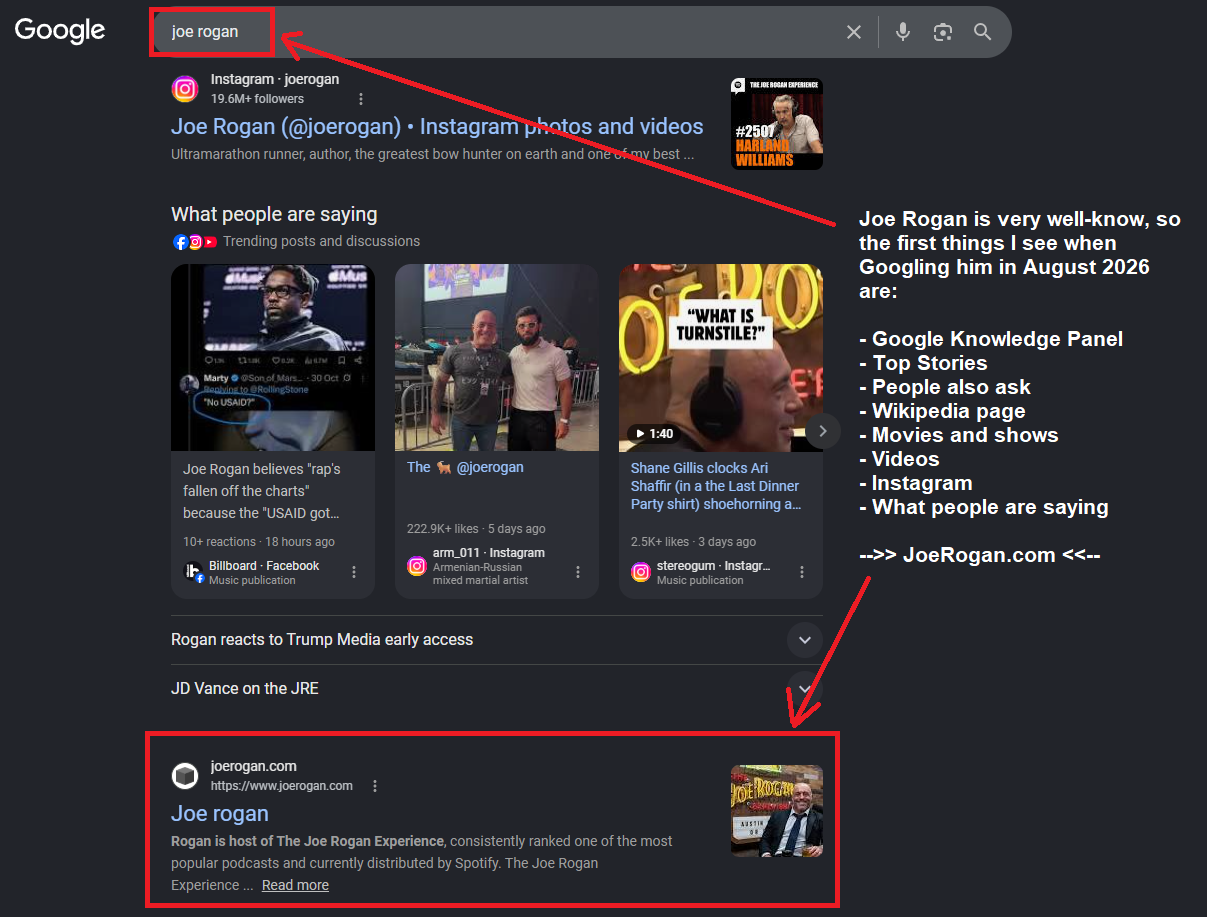Image resolution: width=1207 pixels, height=917 pixels.
Task: Open joerogan.com result thumbnail image
Action: [x=777, y=811]
